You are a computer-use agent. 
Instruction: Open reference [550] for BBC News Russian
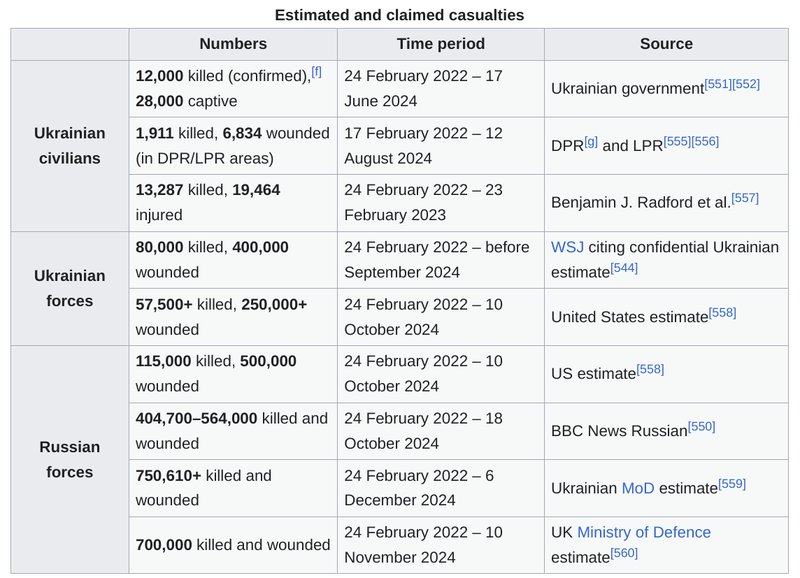[x=701, y=426]
